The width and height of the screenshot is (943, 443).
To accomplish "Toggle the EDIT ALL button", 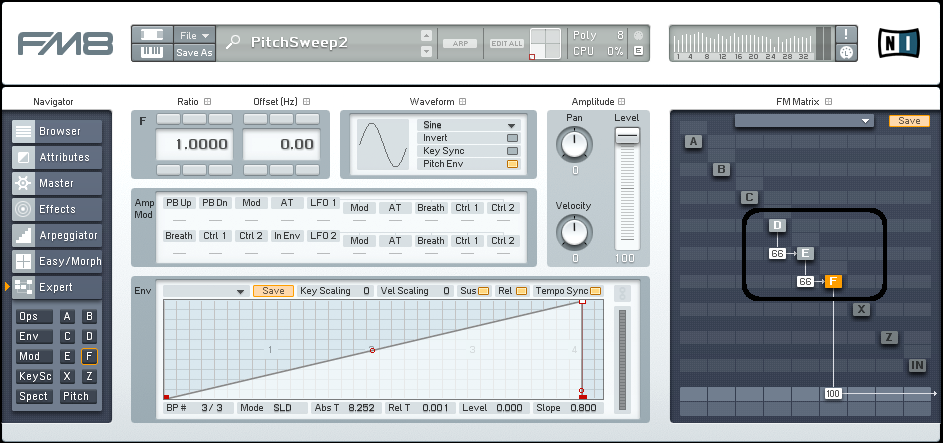I will 507,43.
